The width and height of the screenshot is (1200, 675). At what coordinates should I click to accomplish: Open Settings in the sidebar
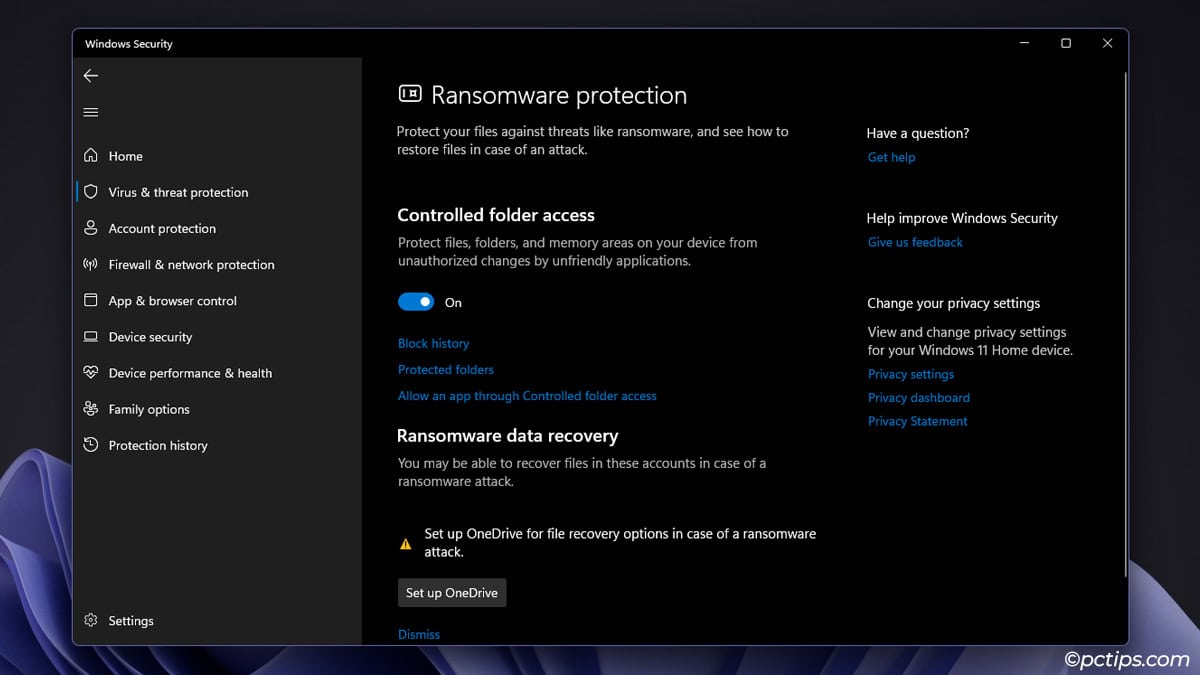pyautogui.click(x=131, y=621)
